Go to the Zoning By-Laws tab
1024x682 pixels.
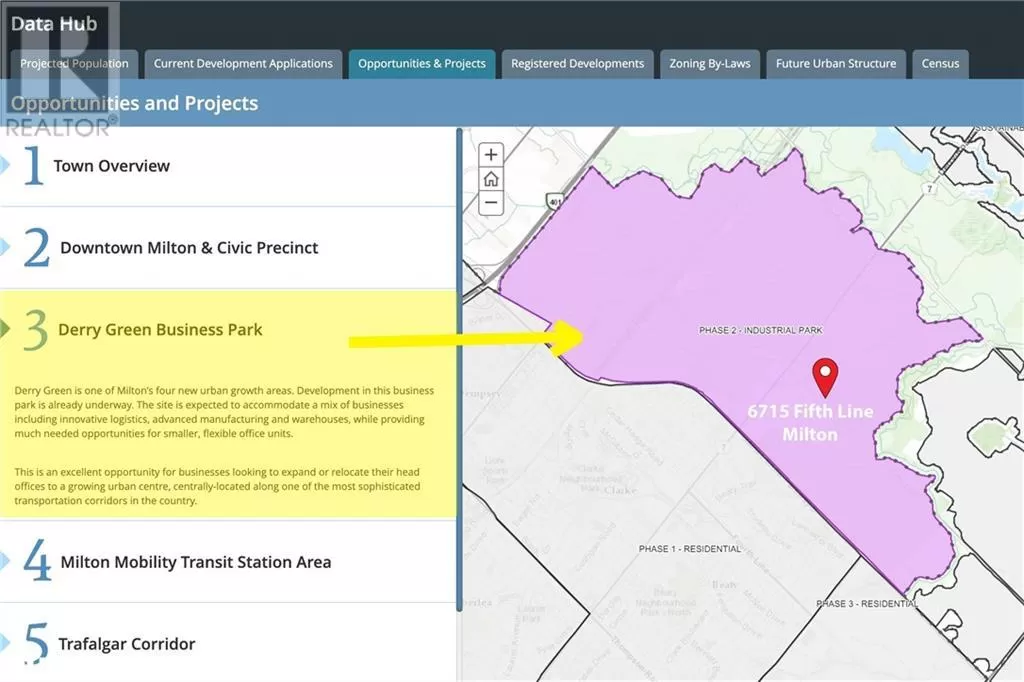click(x=710, y=64)
